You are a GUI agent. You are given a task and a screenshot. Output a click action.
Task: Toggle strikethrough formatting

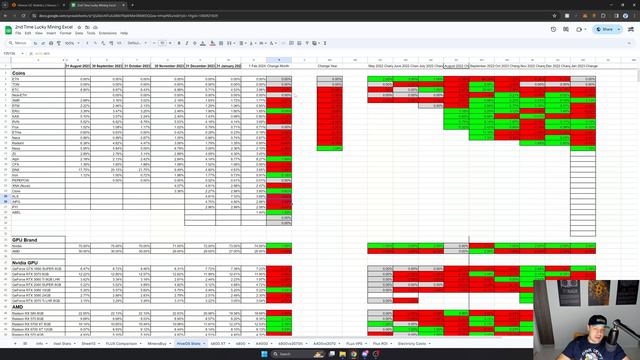point(195,43)
